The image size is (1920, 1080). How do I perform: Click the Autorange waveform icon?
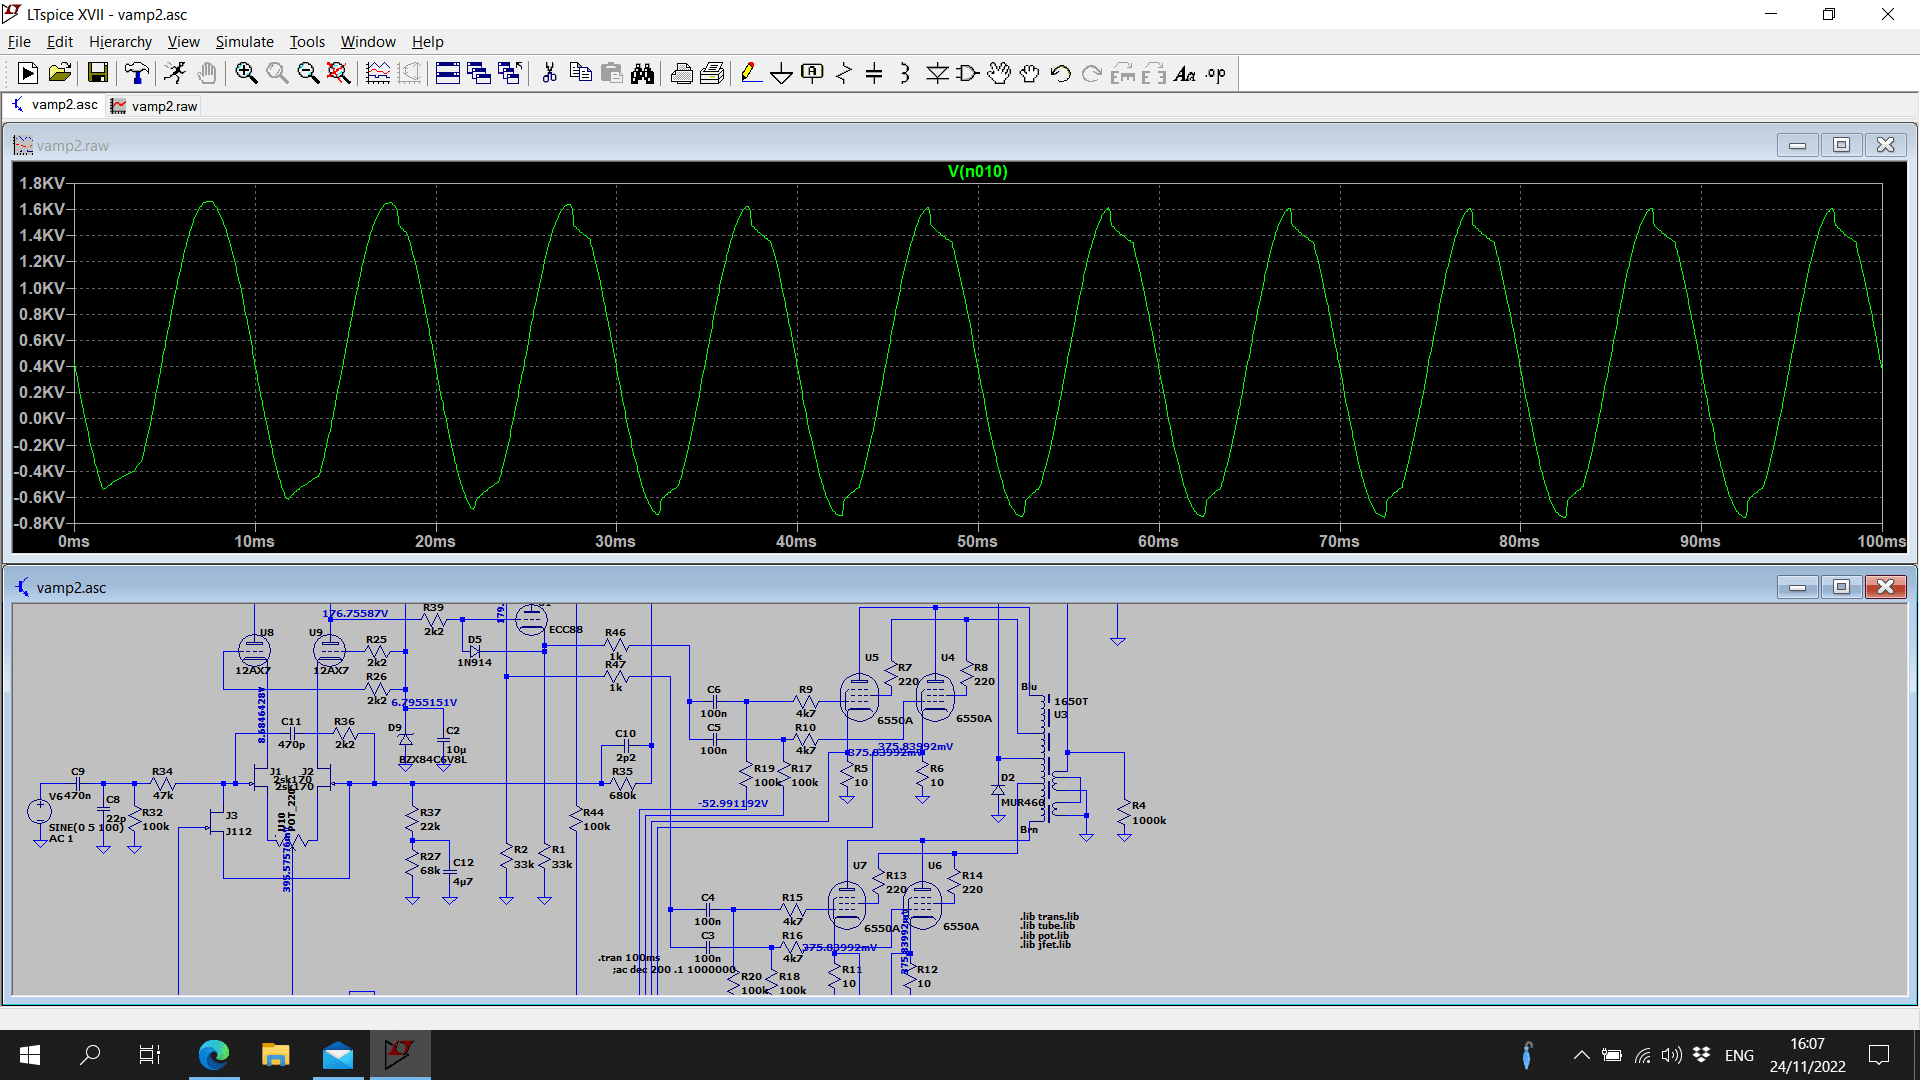tap(378, 73)
